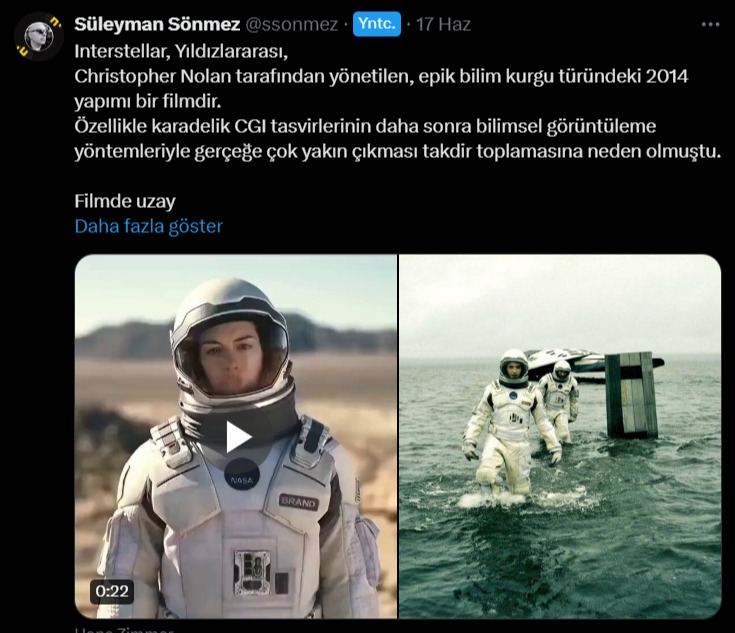The height and width of the screenshot is (633, 735).
Task: Click the spacecraft in the water image
Action: 592,365
